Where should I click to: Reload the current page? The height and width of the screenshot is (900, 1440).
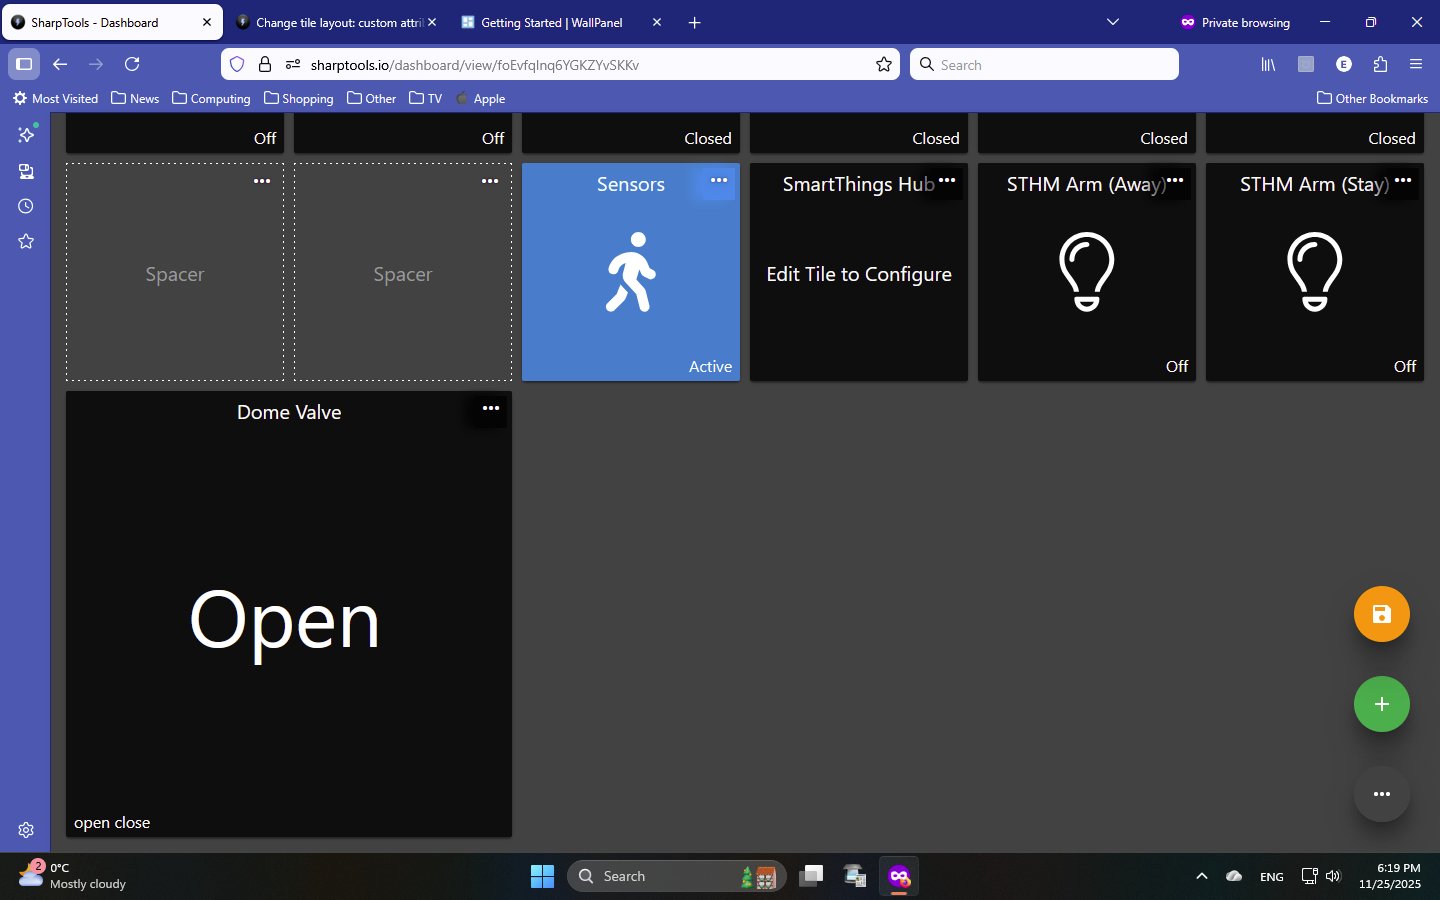[x=132, y=64]
